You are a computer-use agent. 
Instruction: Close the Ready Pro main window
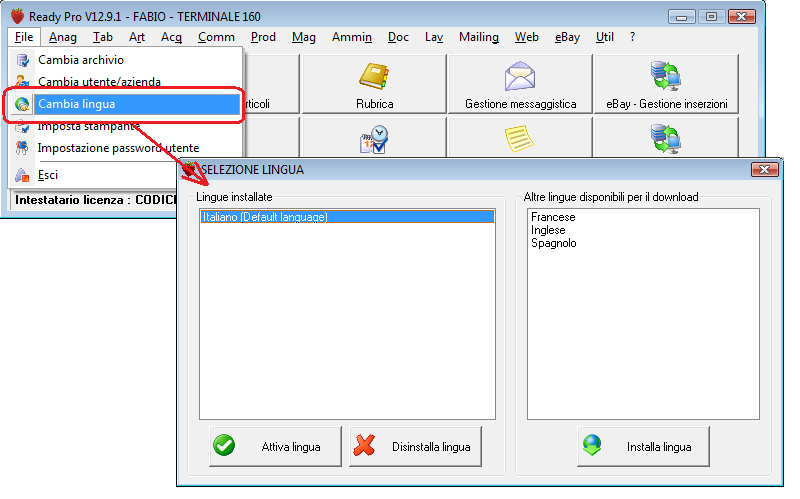[742, 17]
